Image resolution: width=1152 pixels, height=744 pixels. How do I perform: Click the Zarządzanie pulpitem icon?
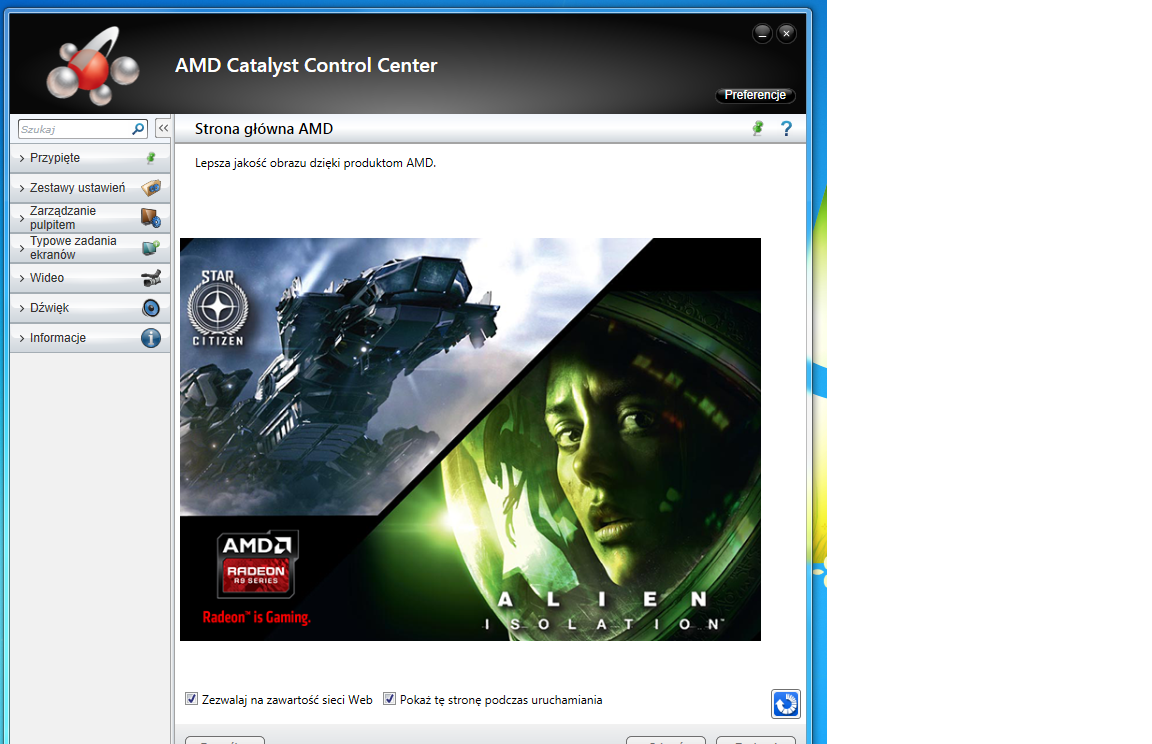click(151, 218)
